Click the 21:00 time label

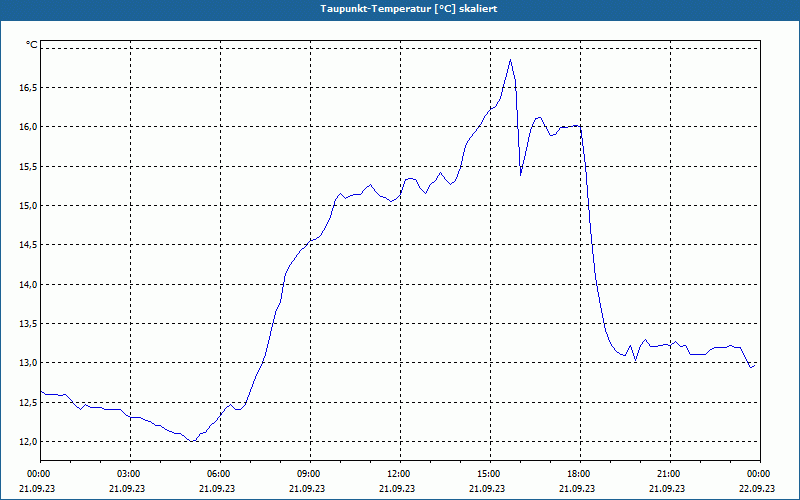click(x=670, y=474)
